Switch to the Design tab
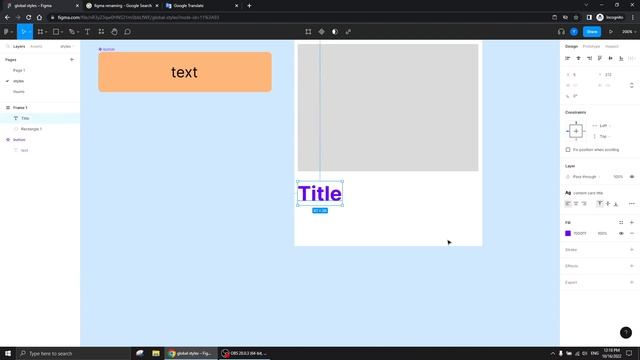Viewport: 640px width, 360px height. (x=571, y=47)
